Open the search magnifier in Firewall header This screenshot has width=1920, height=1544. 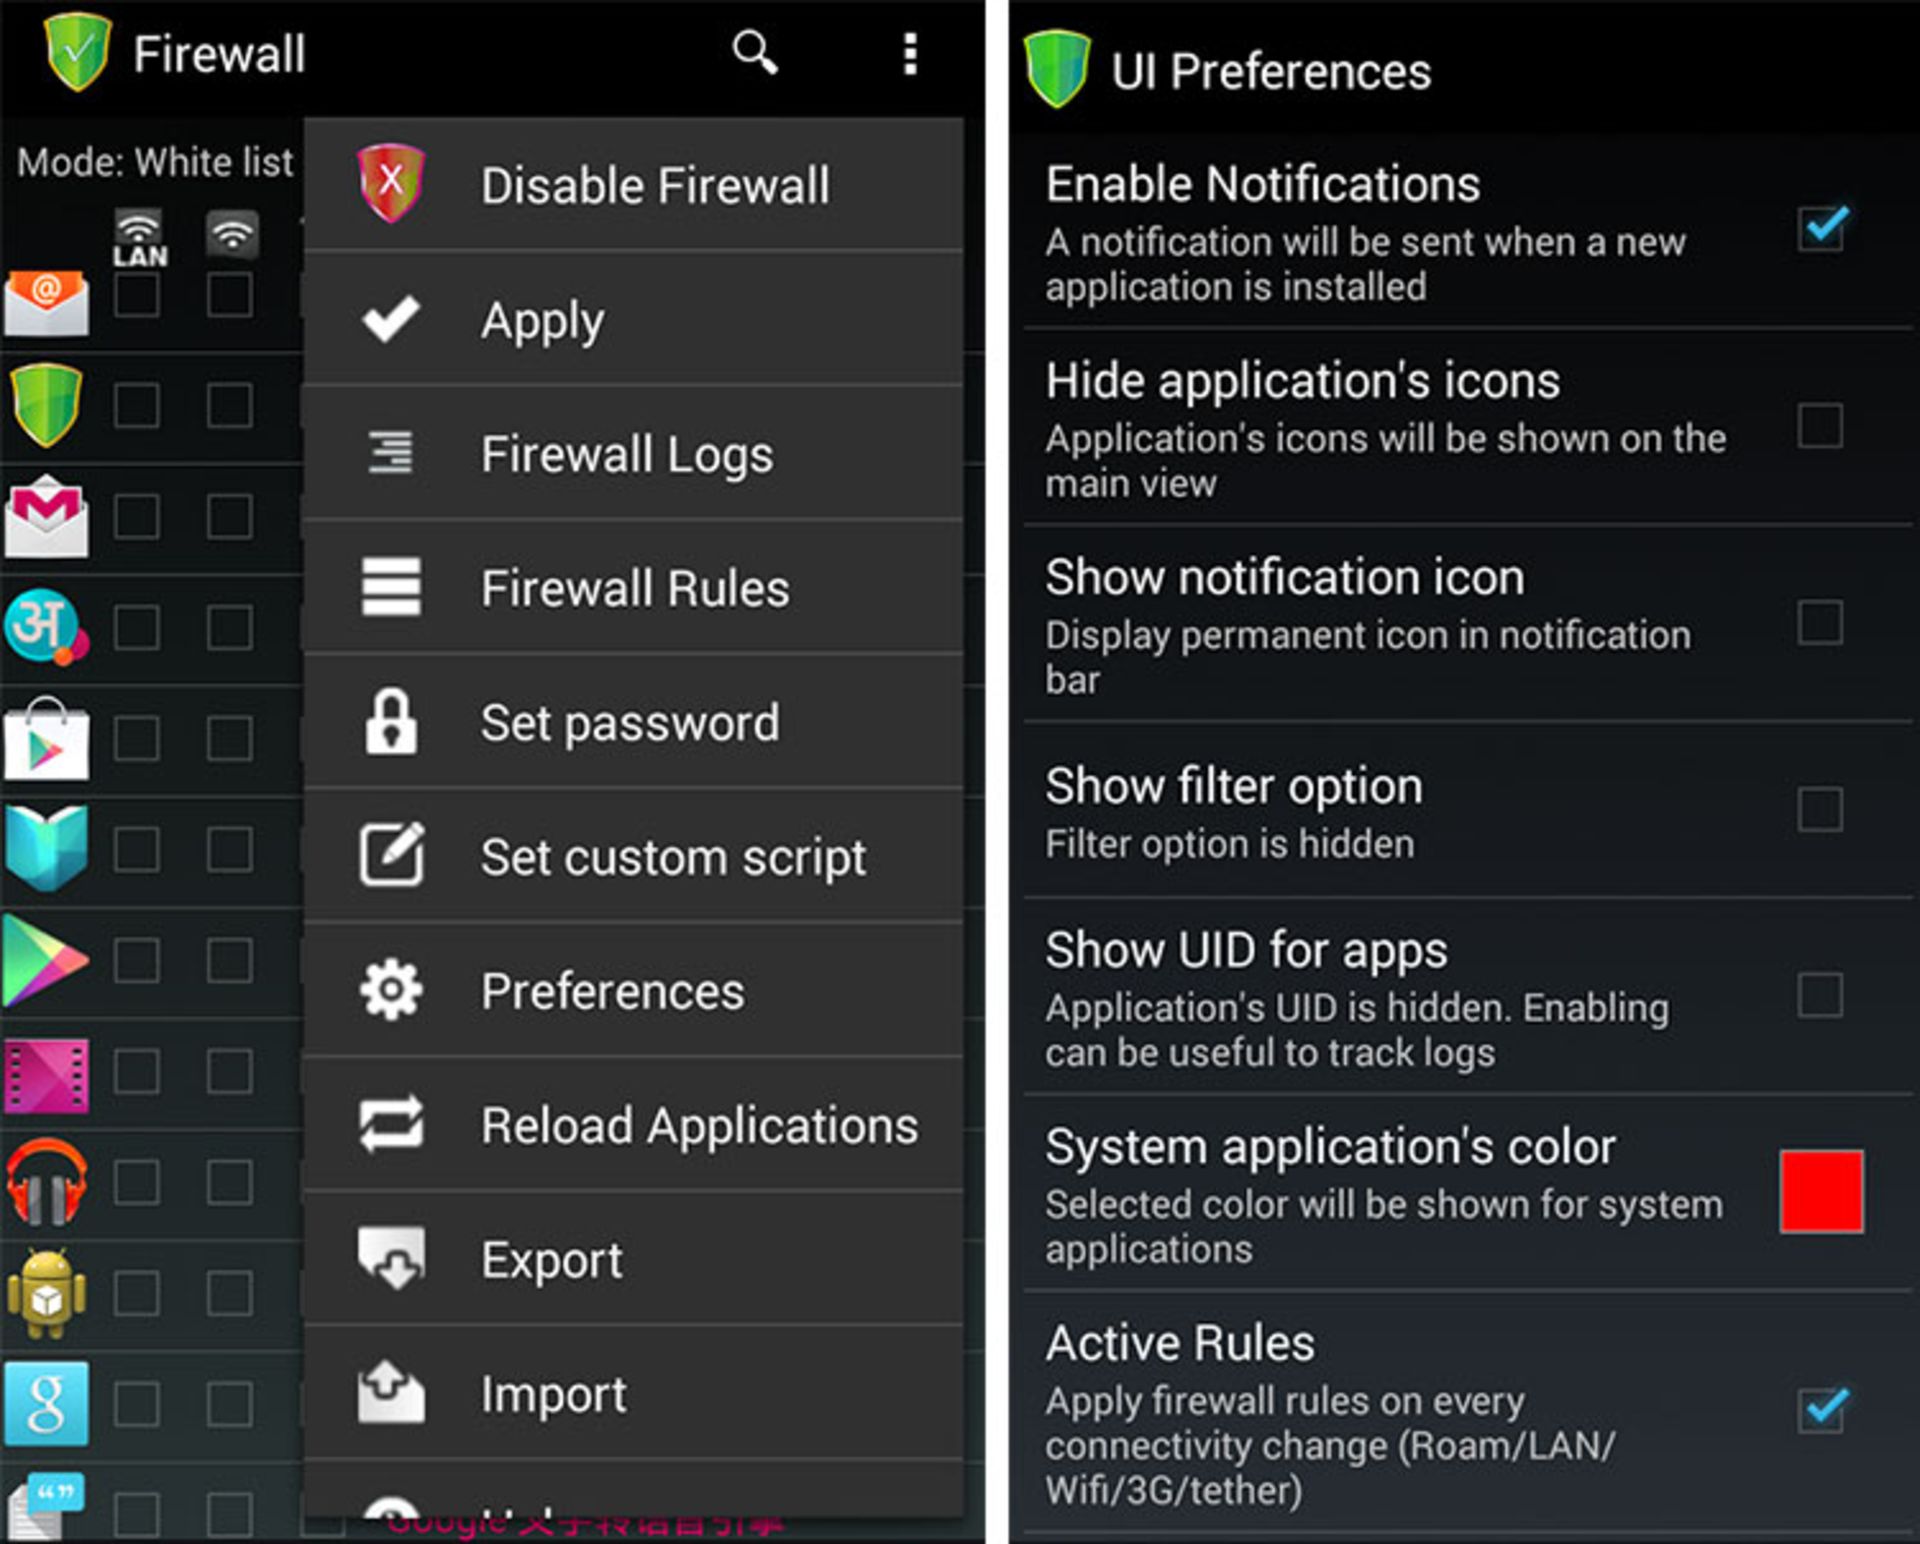[754, 52]
